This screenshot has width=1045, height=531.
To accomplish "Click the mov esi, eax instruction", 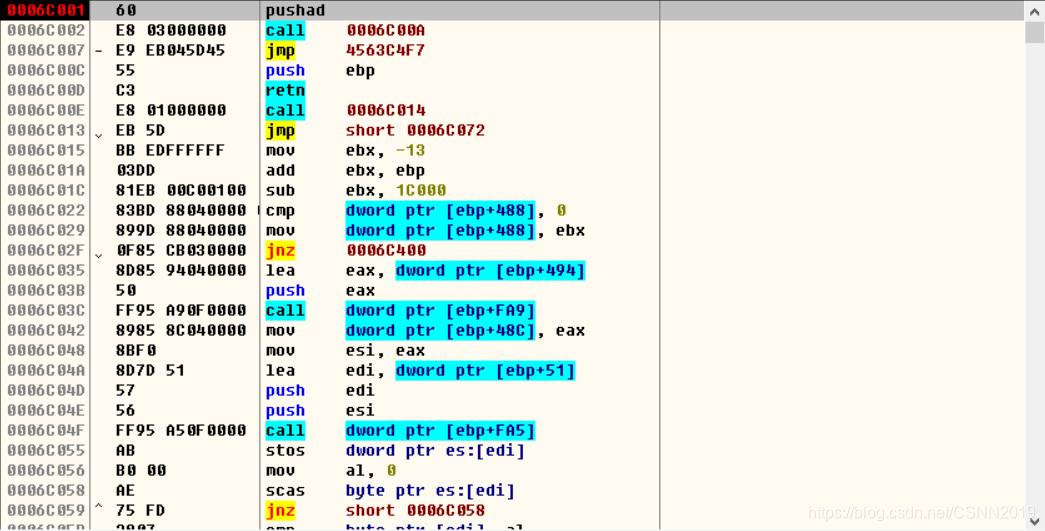I will 345,350.
